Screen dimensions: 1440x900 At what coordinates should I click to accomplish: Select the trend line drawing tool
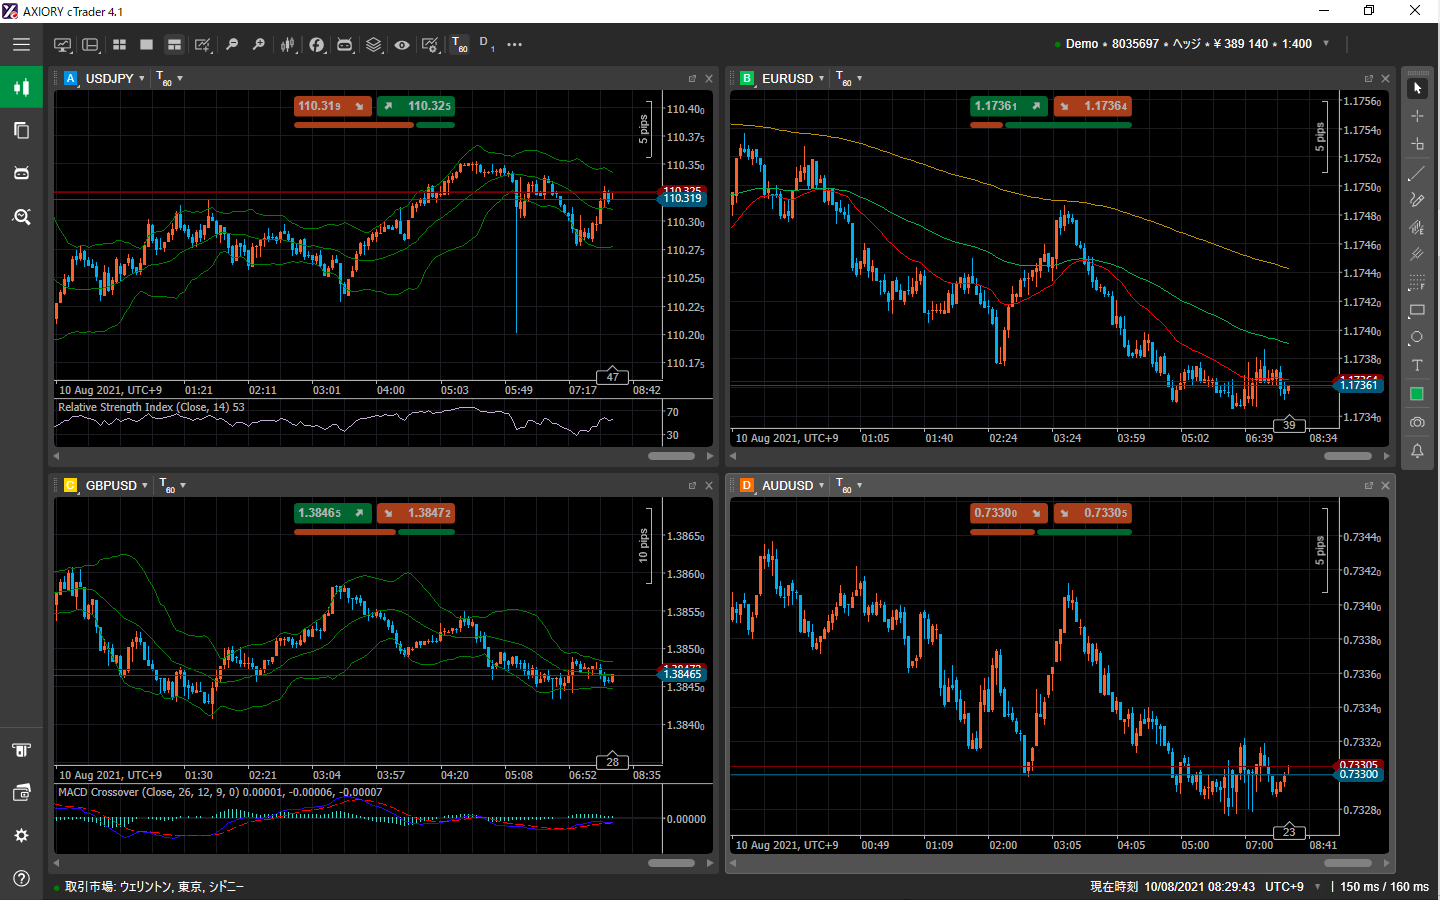click(1417, 173)
